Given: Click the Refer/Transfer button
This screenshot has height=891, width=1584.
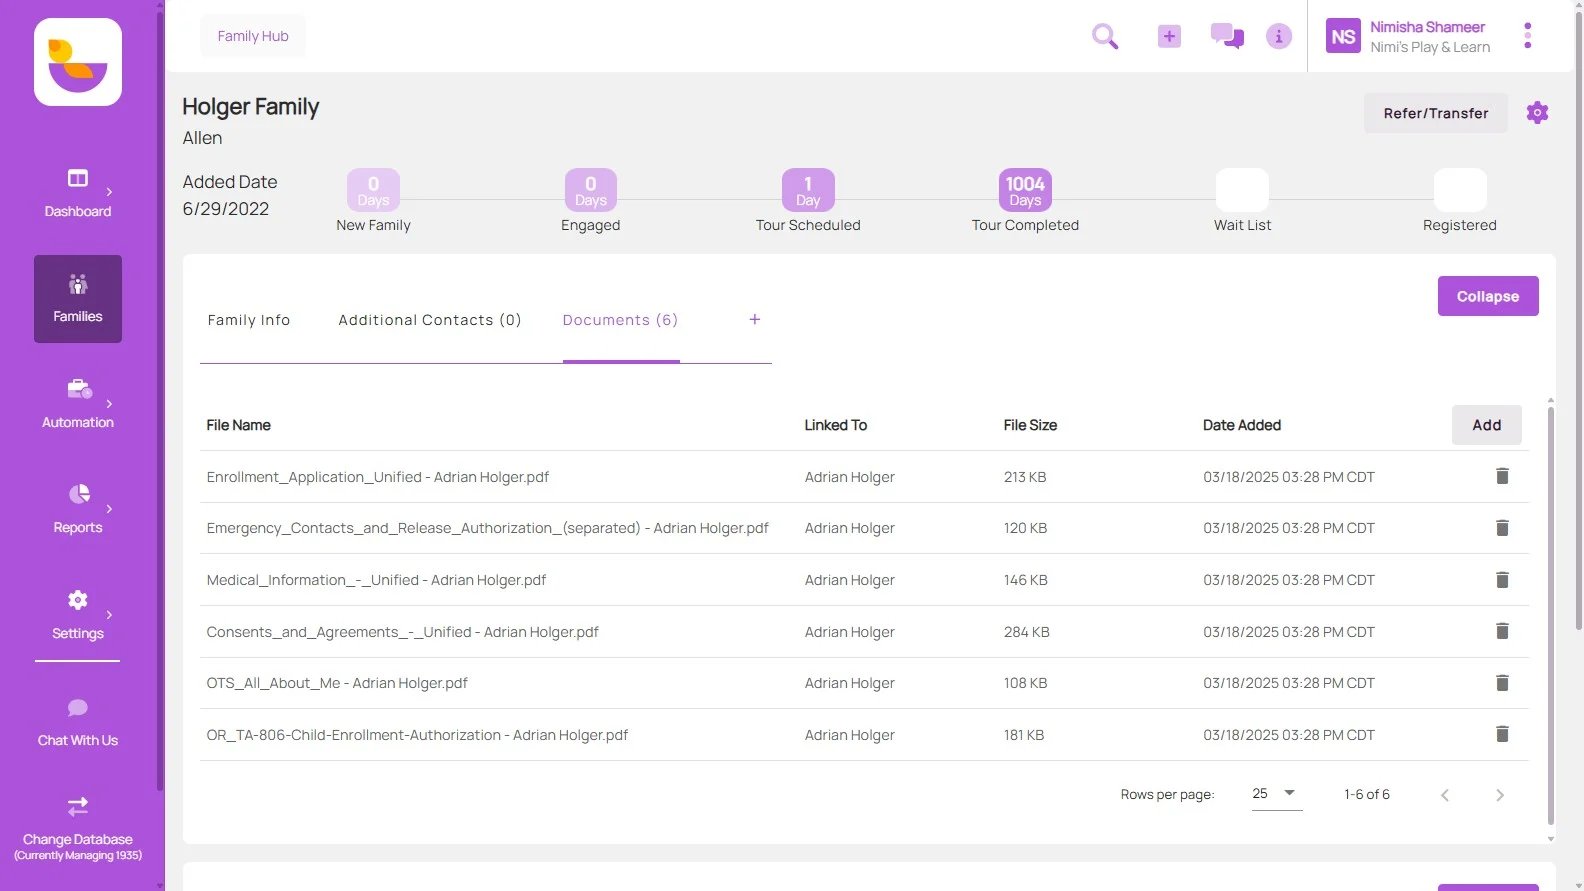Looking at the screenshot, I should pyautogui.click(x=1436, y=113).
